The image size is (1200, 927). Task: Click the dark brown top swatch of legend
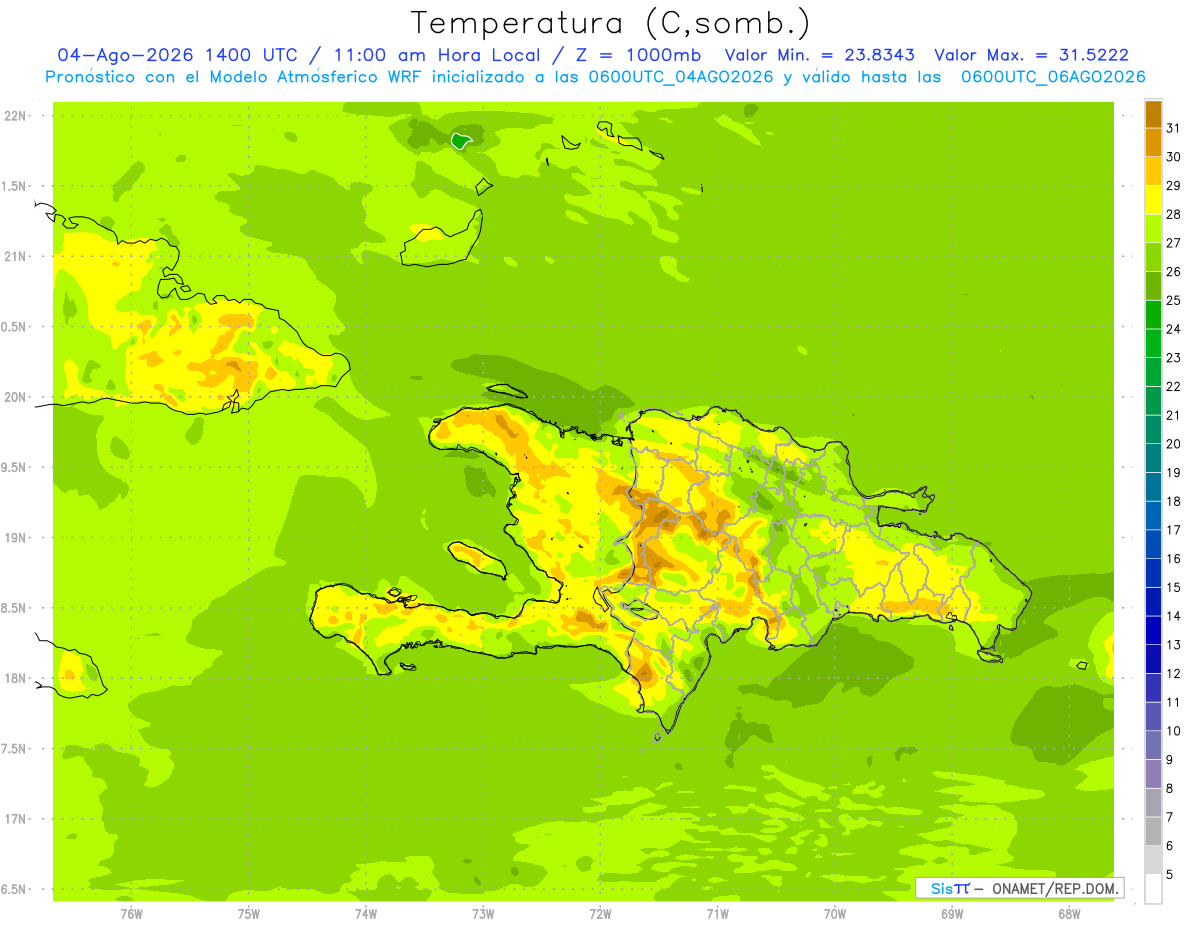point(1153,114)
